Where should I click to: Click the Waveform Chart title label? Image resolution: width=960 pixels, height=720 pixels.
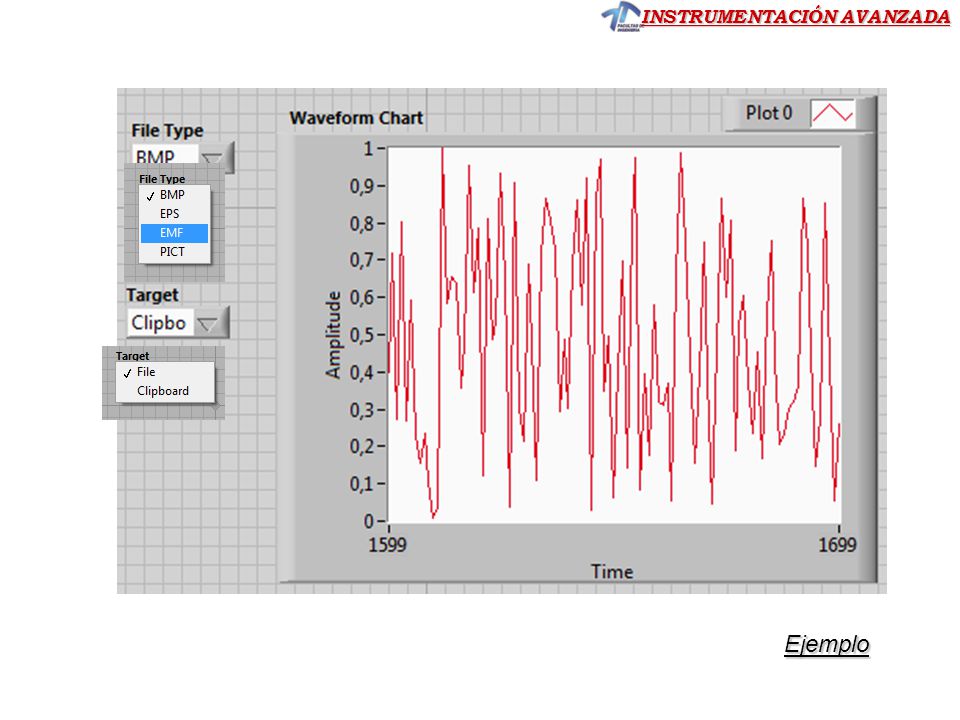coord(356,118)
